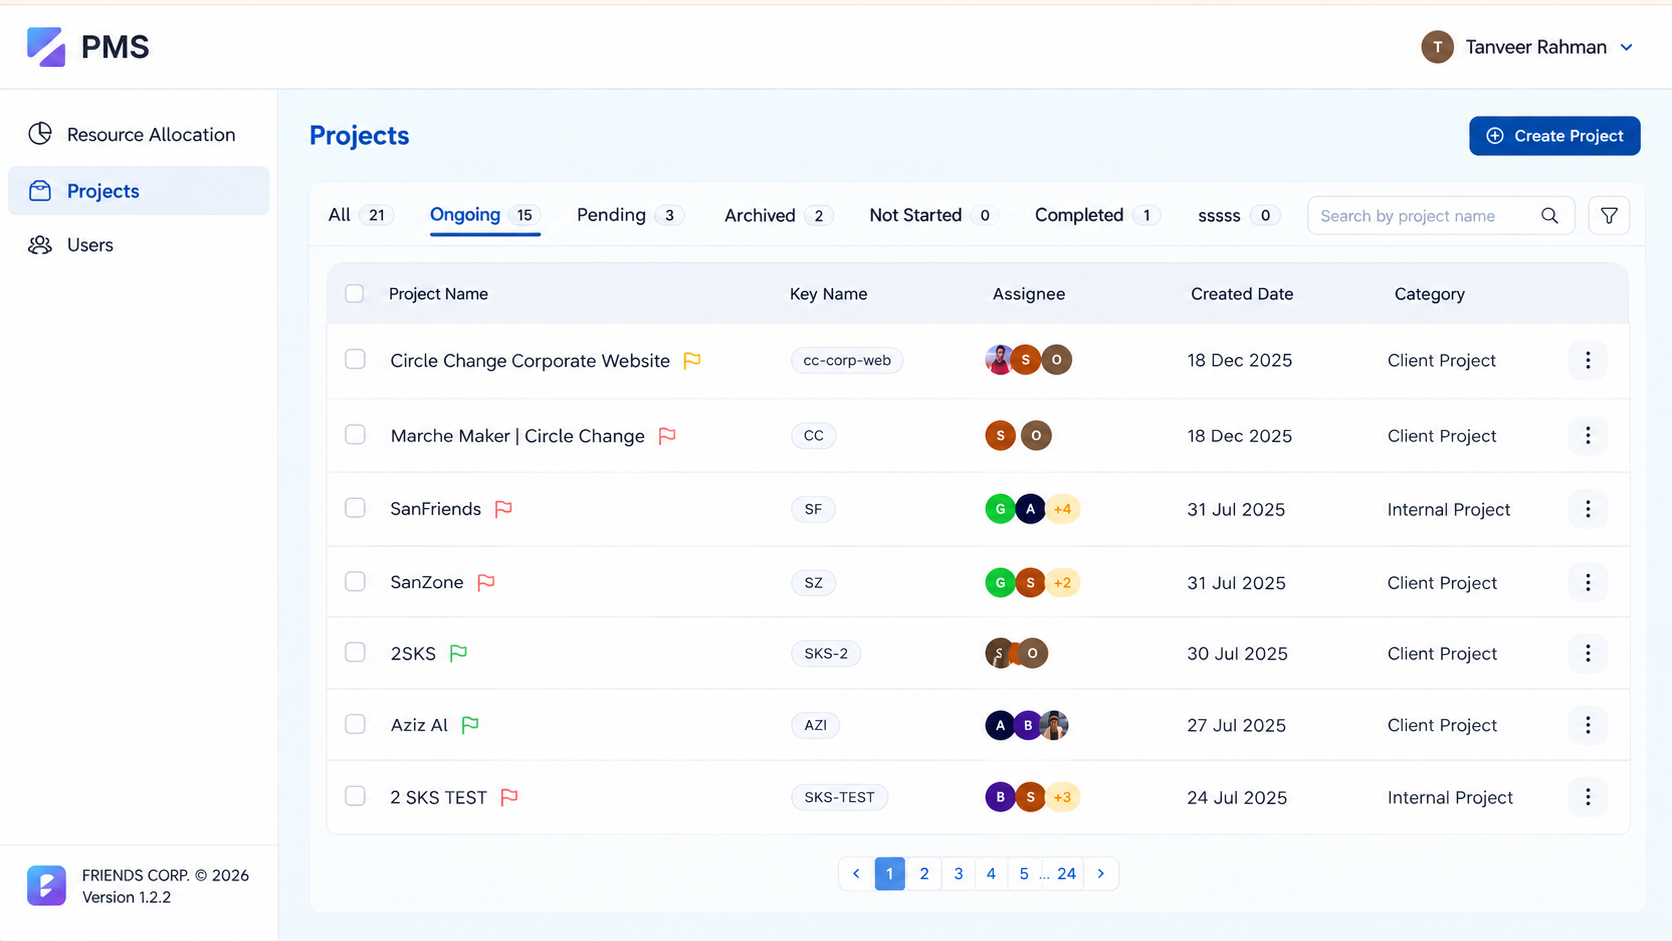The height and width of the screenshot is (941, 1672).
Task: Tick the SanFriends checkbox
Action: pyautogui.click(x=355, y=508)
